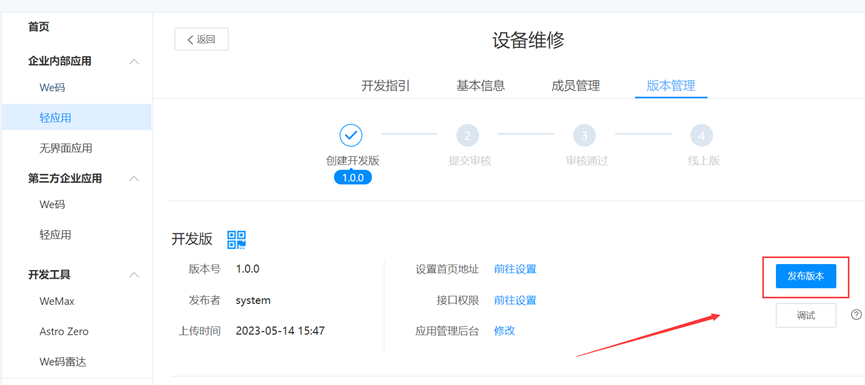Open 首页 in the sidebar
Viewport: 865px width, 385px height.
[x=39, y=26]
